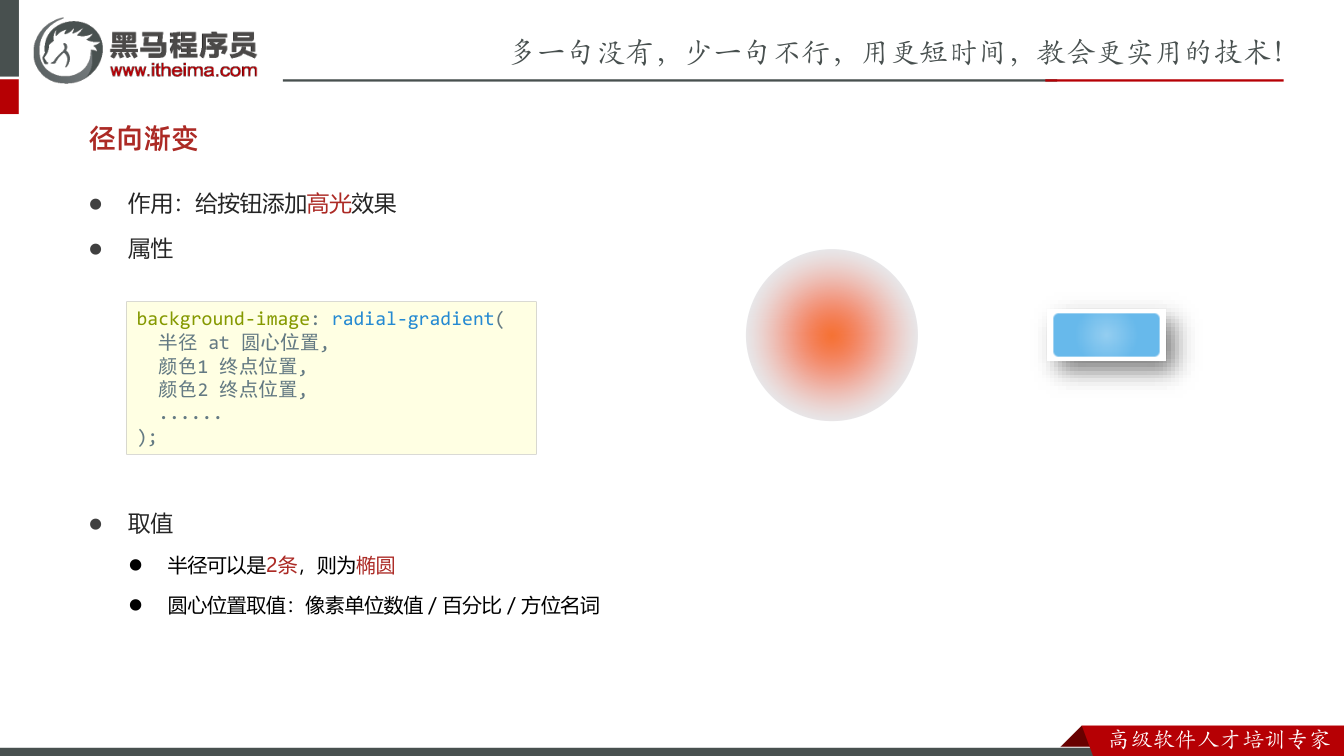Click the blue highlighted button example
Viewport: 1344px width, 756px height.
(x=1106, y=335)
